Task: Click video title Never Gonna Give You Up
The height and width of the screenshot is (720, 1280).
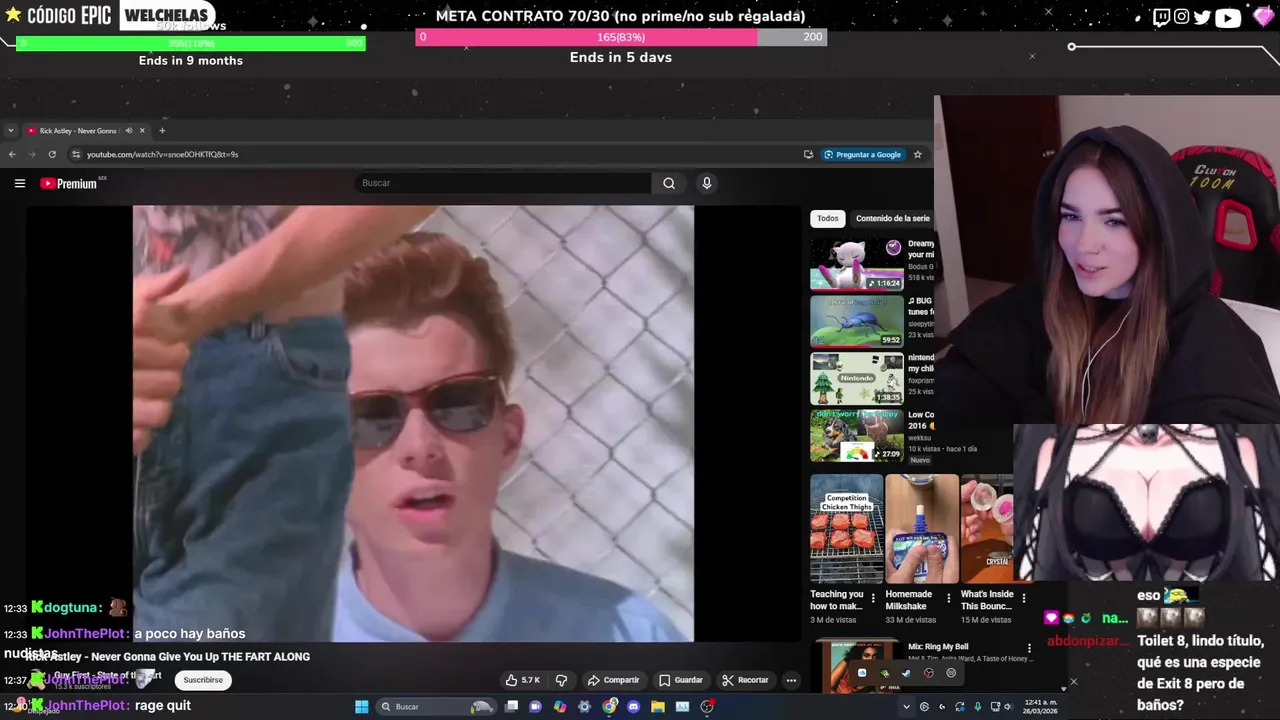Action: [168, 657]
